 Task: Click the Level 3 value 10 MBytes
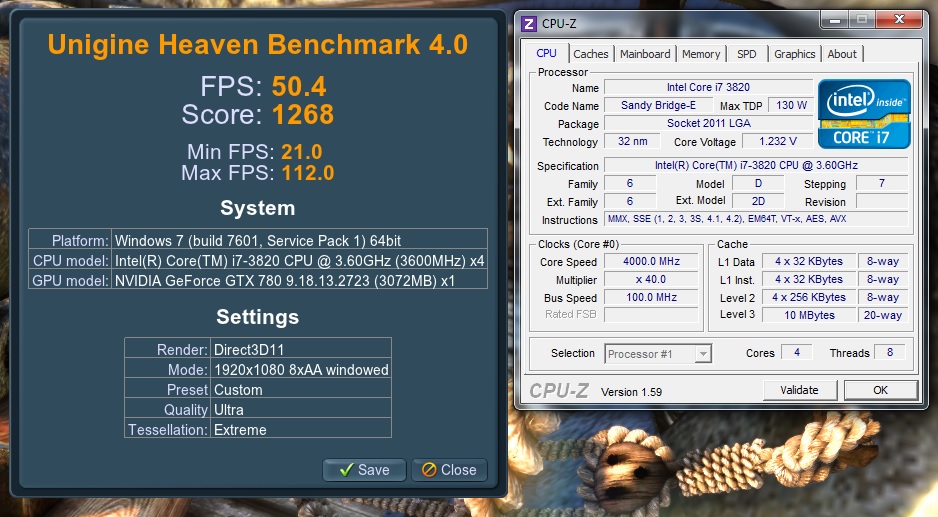click(809, 315)
